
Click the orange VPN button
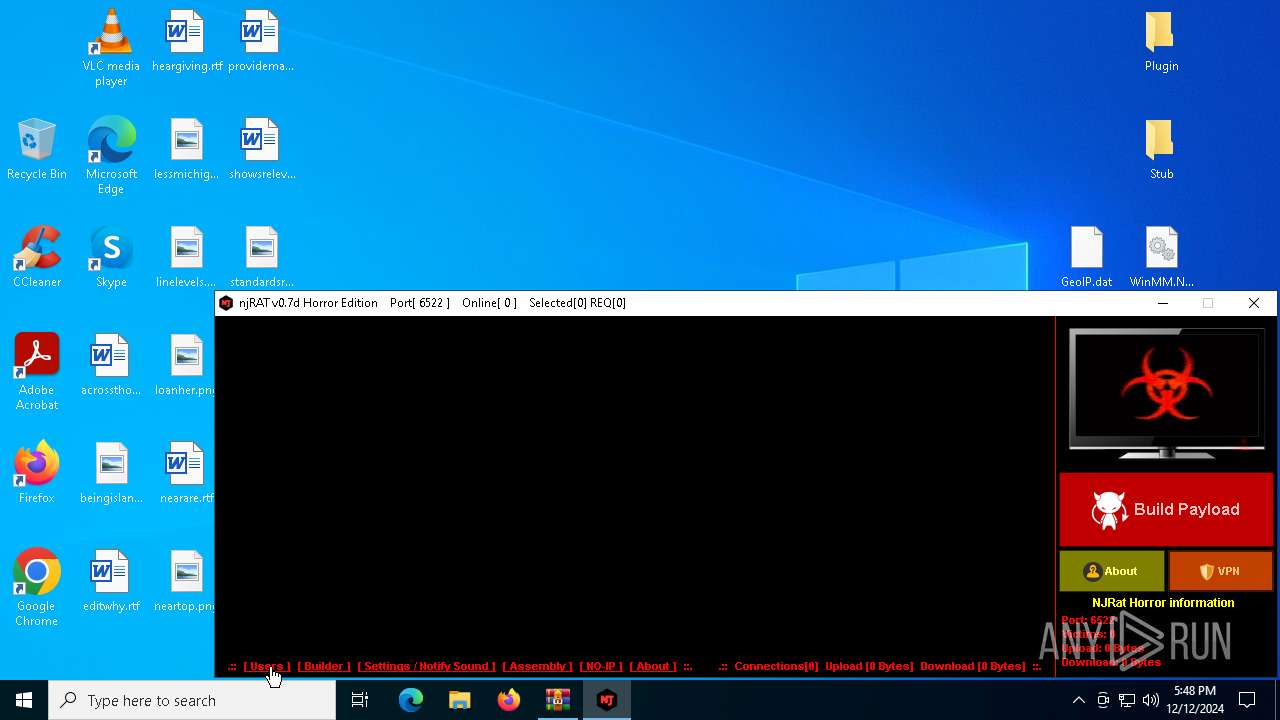[x=1220, y=571]
